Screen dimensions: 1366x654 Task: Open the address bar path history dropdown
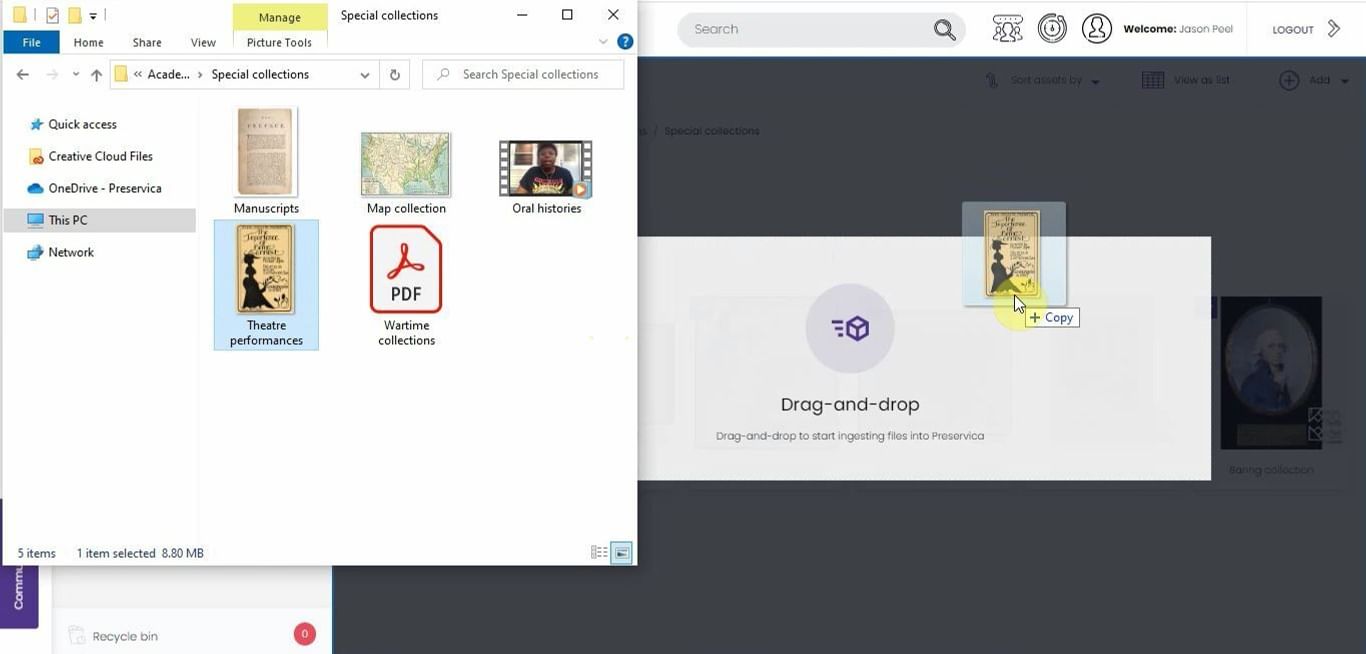coord(365,75)
